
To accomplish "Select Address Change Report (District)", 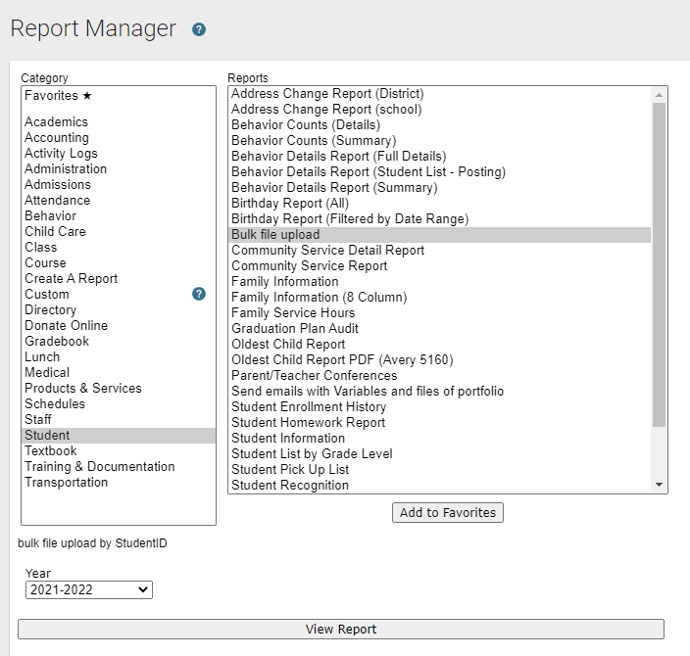I will tap(327, 94).
